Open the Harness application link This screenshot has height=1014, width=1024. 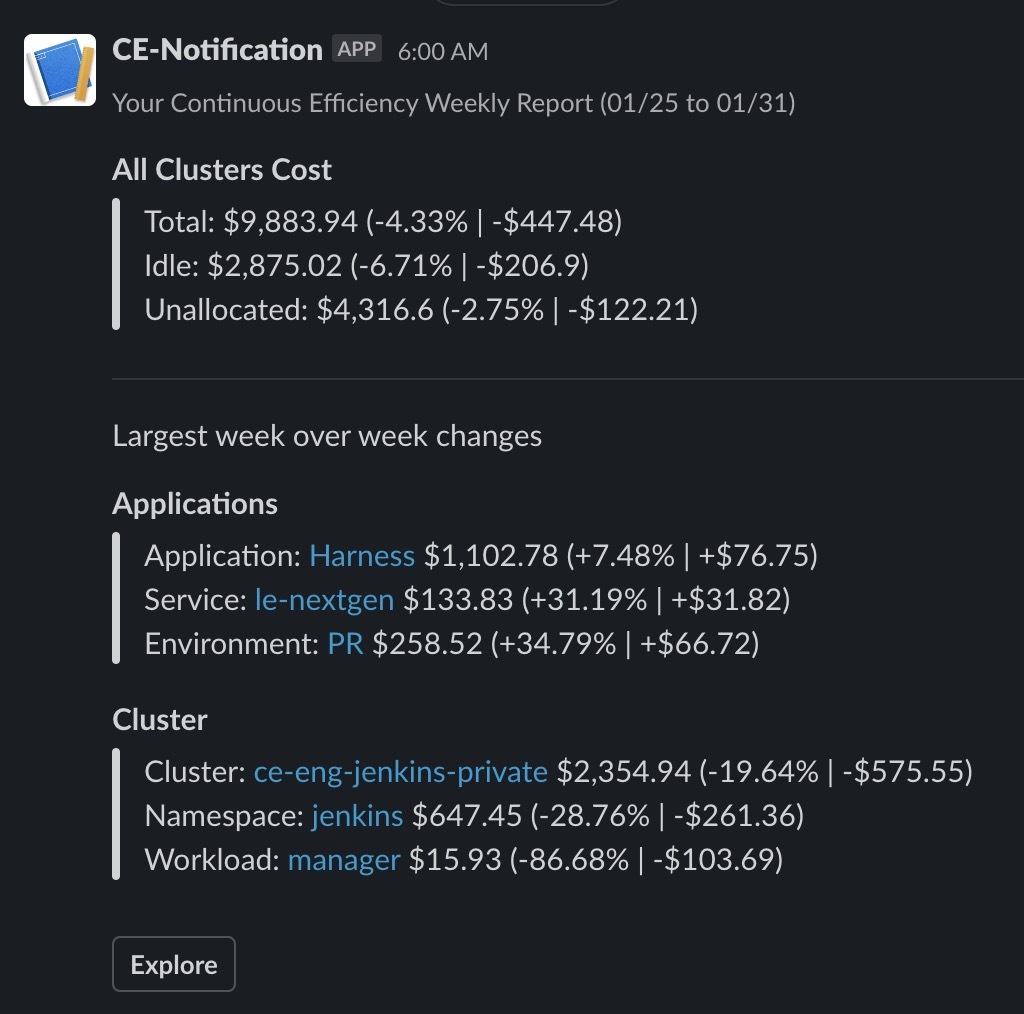[362, 556]
